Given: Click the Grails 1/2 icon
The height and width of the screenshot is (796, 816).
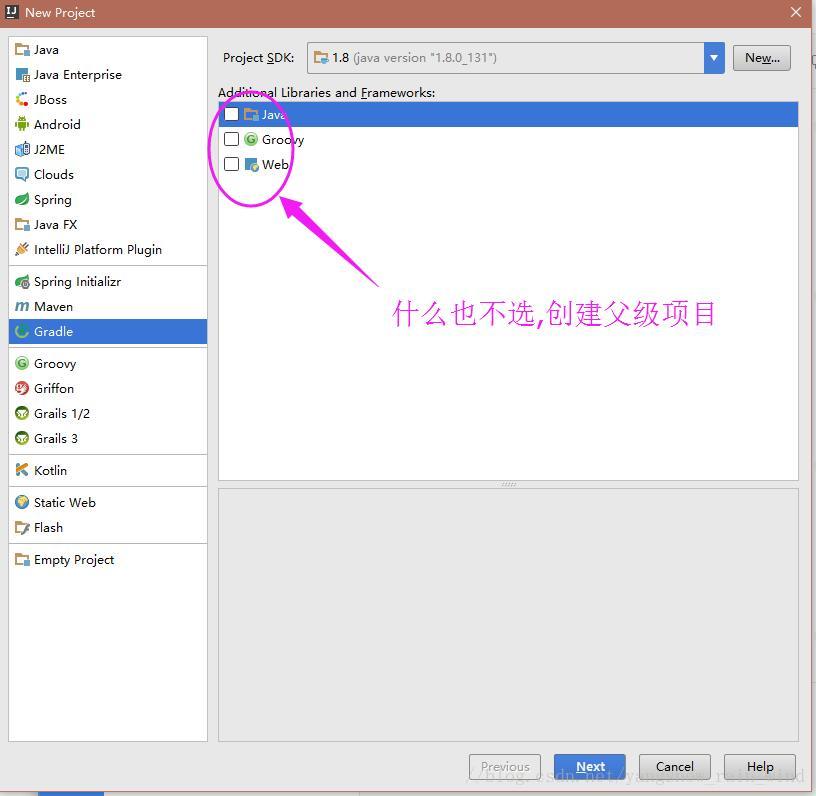Looking at the screenshot, I should tap(22, 413).
